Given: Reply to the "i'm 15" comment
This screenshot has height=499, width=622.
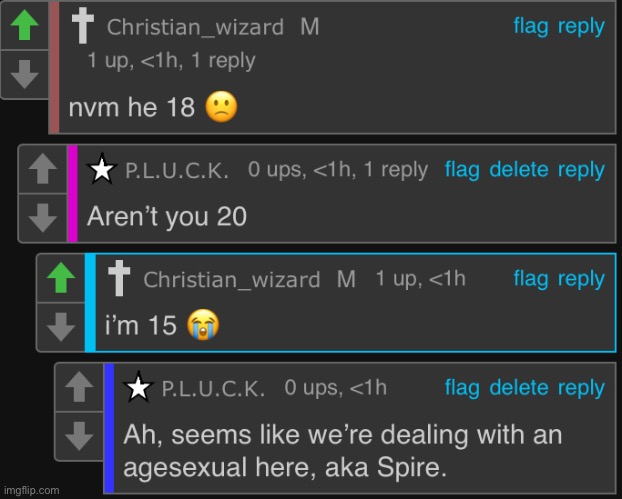Looking at the screenshot, I should (581, 279).
